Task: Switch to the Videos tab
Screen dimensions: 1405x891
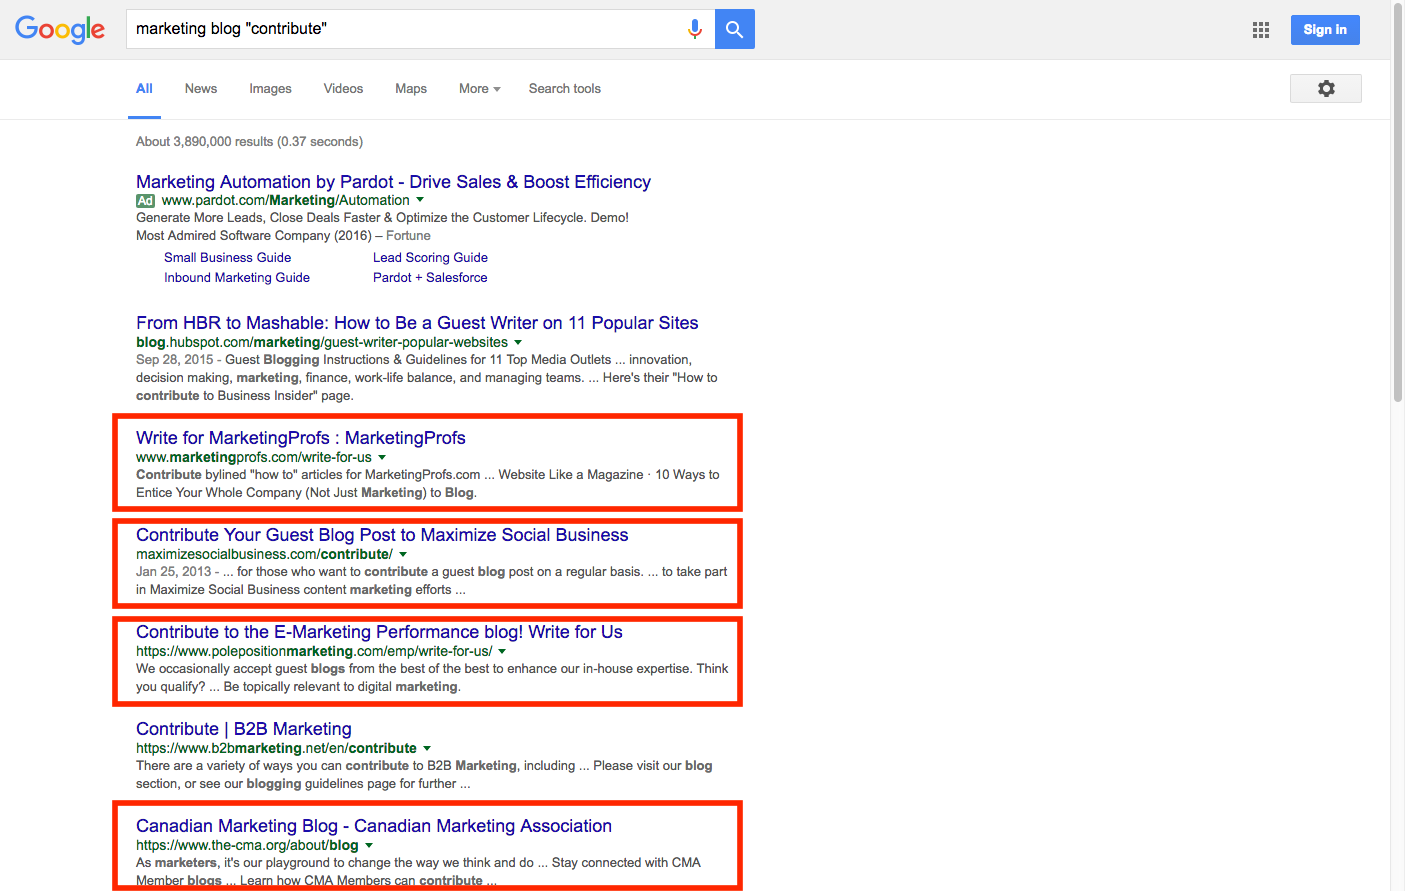Action: click(343, 89)
